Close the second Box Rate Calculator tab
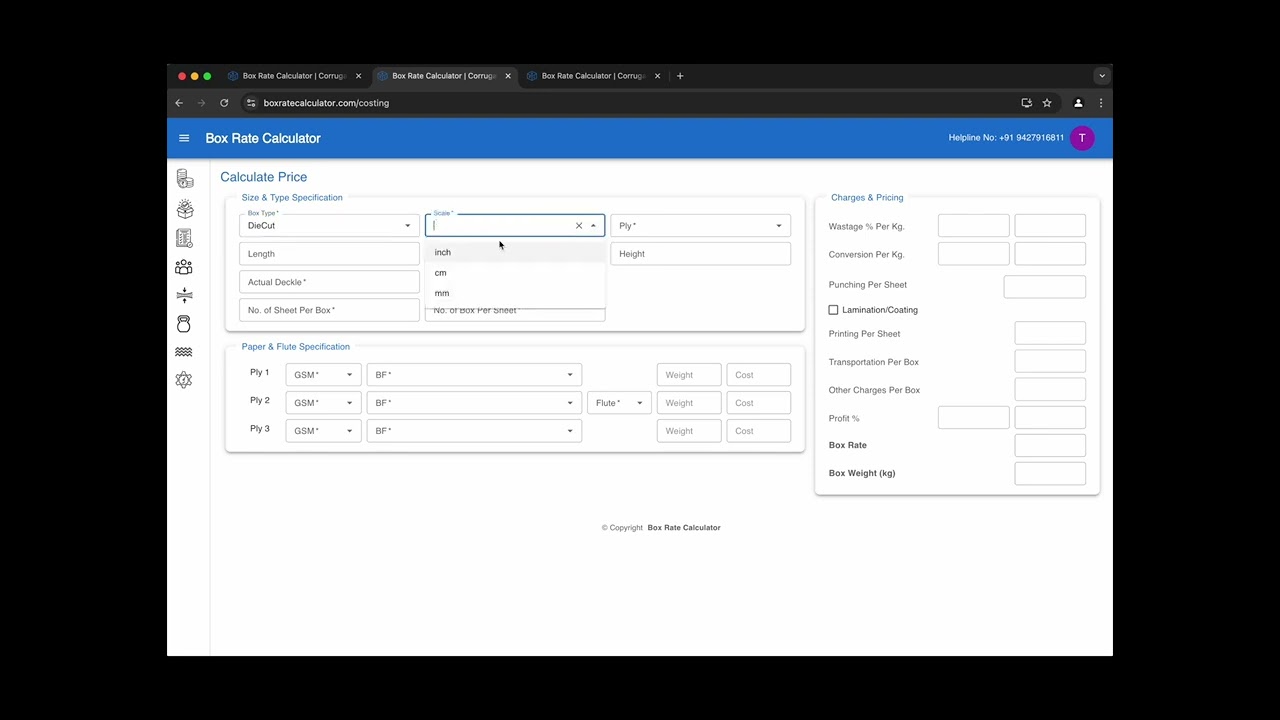The image size is (1280, 720). pyautogui.click(x=508, y=76)
